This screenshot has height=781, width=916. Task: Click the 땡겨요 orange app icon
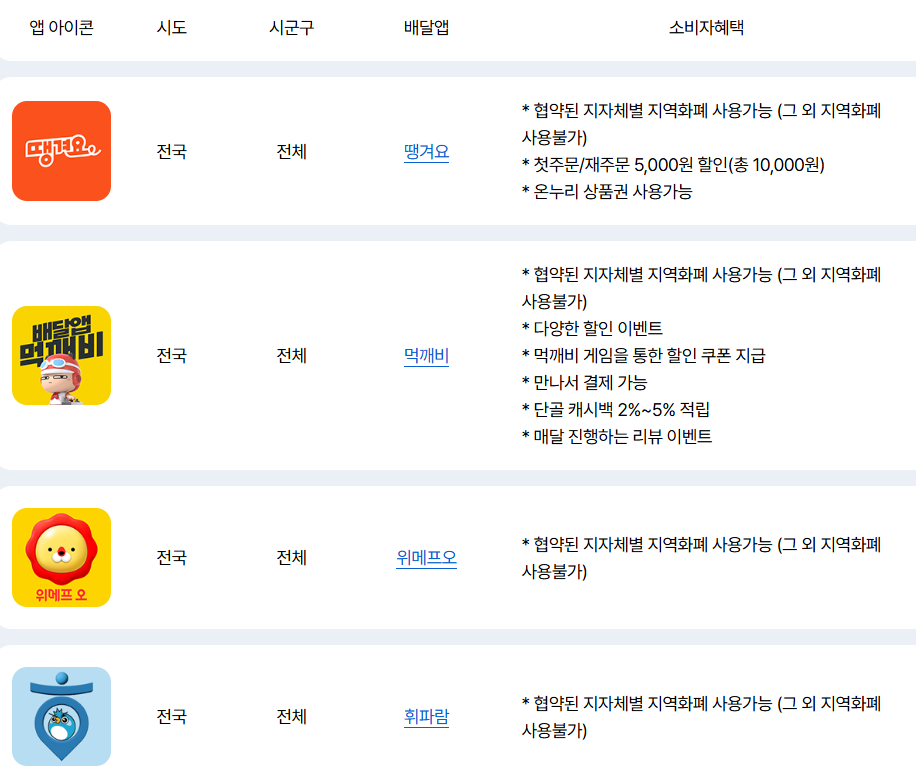[x=61, y=151]
